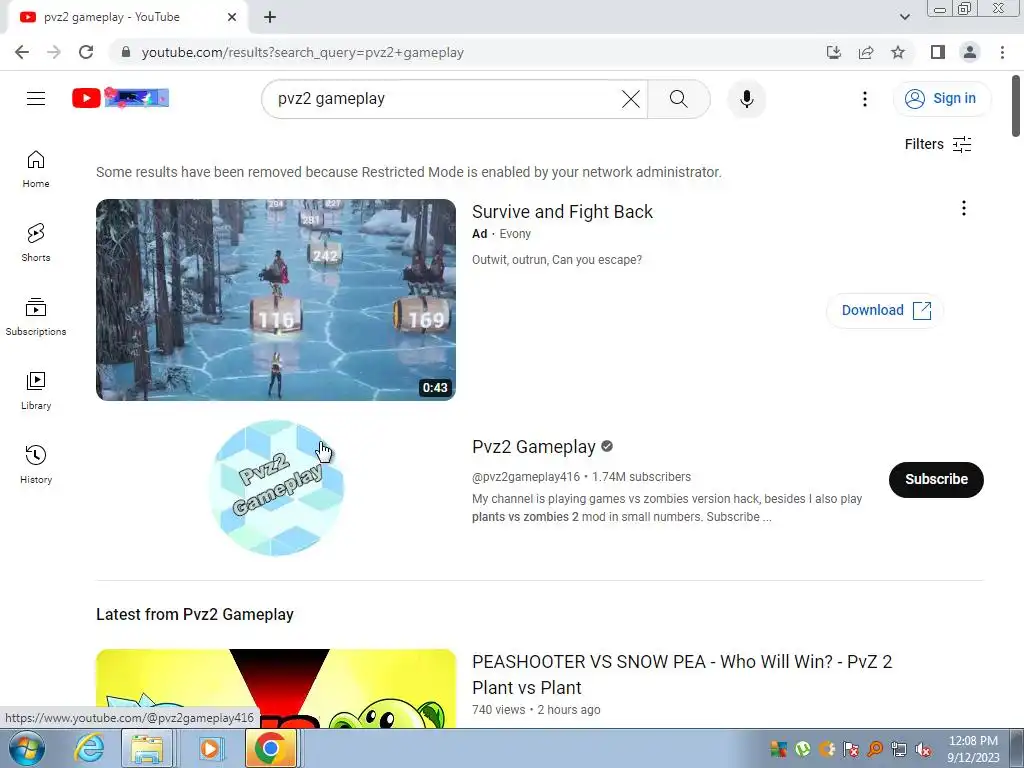Reload the page
Viewport: 1024px width, 768px height.
(x=86, y=52)
